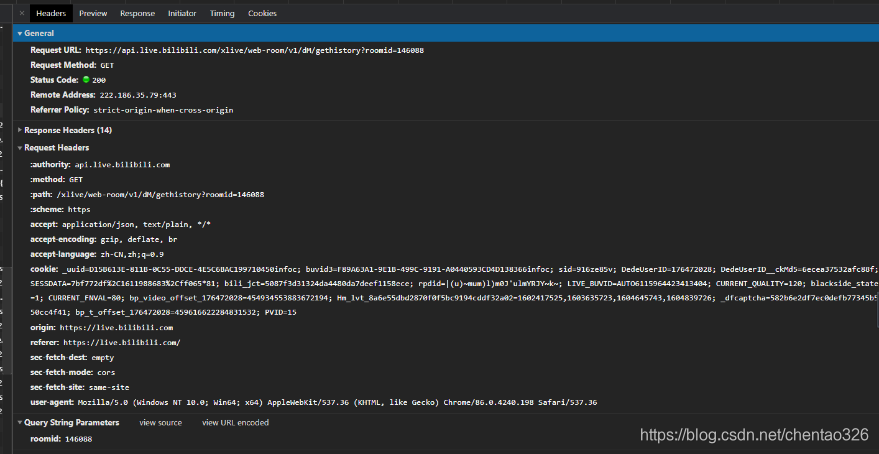
Task: Click the cookie header name
Action: click(x=44, y=269)
